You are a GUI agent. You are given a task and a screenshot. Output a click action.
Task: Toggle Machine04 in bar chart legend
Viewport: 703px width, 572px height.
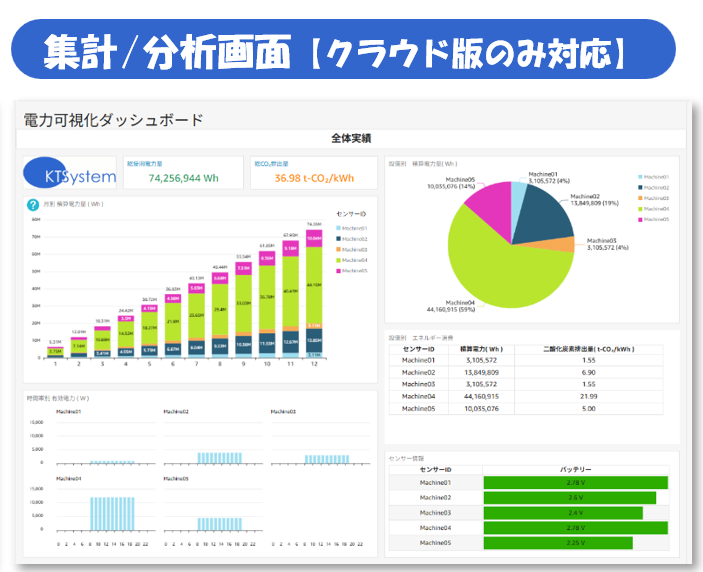click(x=353, y=259)
